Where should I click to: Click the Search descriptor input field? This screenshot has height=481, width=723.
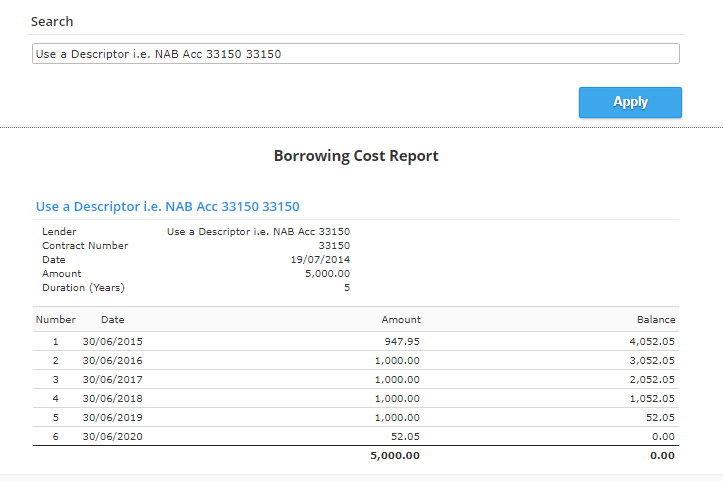click(356, 53)
